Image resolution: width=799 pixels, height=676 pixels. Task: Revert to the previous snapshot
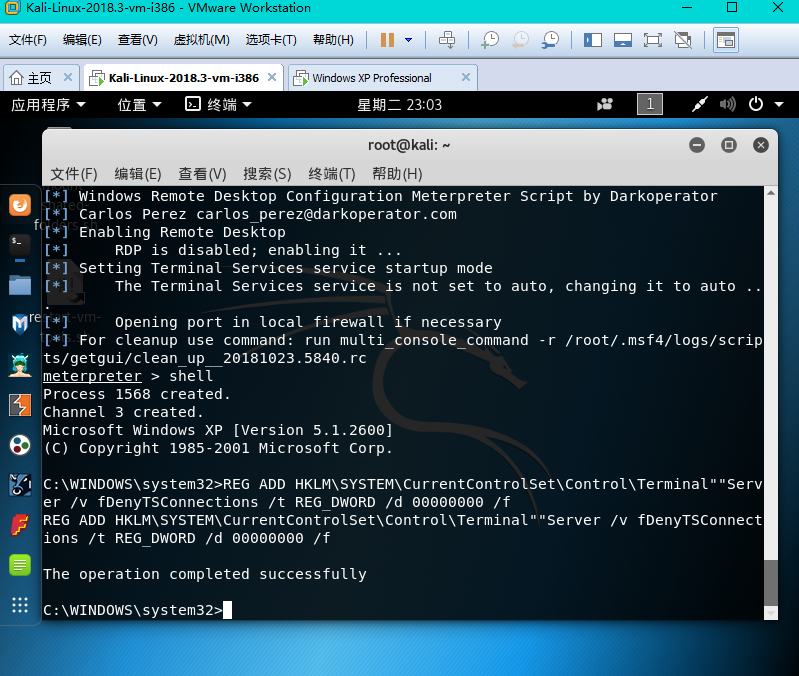[x=520, y=40]
